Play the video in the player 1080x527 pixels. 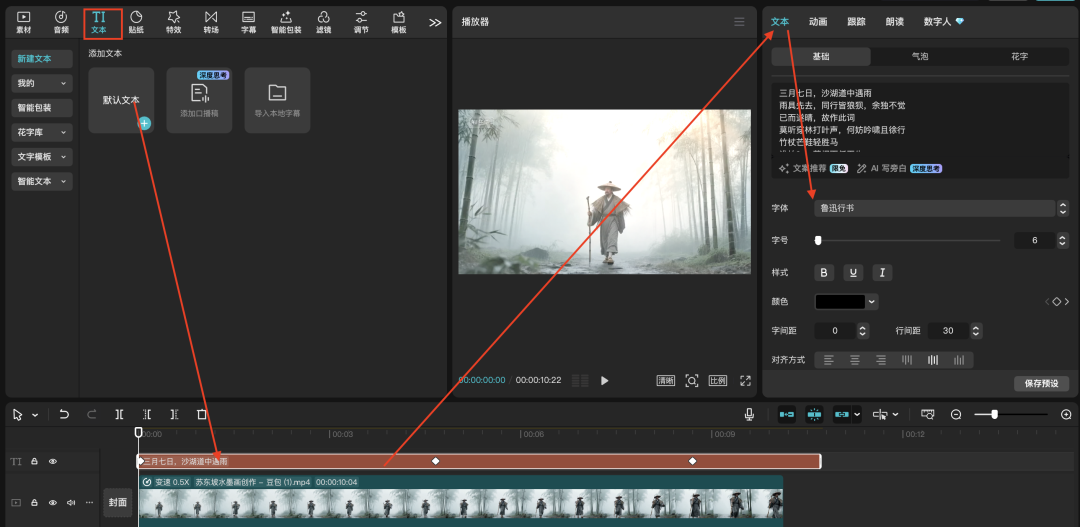(x=604, y=381)
